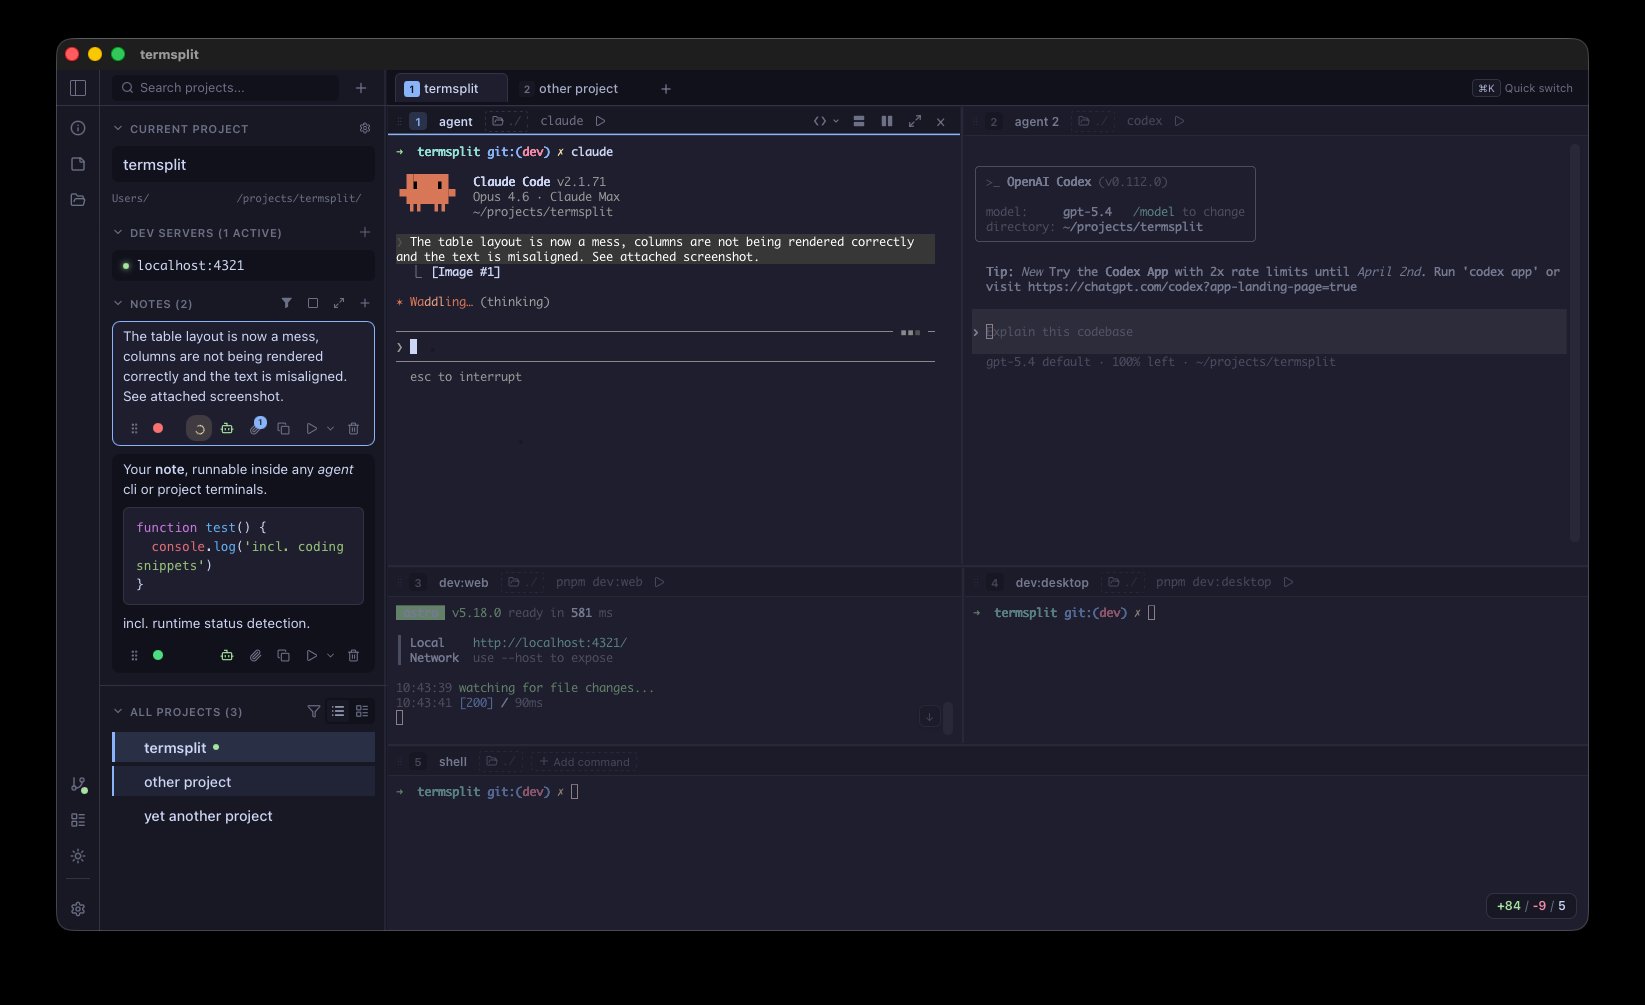Viewport: 1645px width, 1005px height.
Task: Delete the table layout note
Action: point(352,428)
